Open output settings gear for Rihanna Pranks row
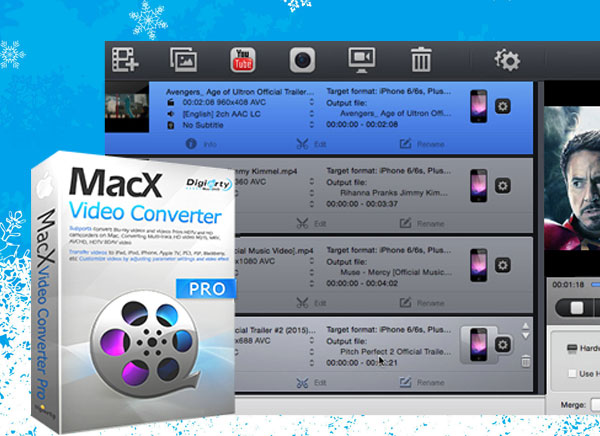This screenshot has width=600, height=436. click(503, 186)
